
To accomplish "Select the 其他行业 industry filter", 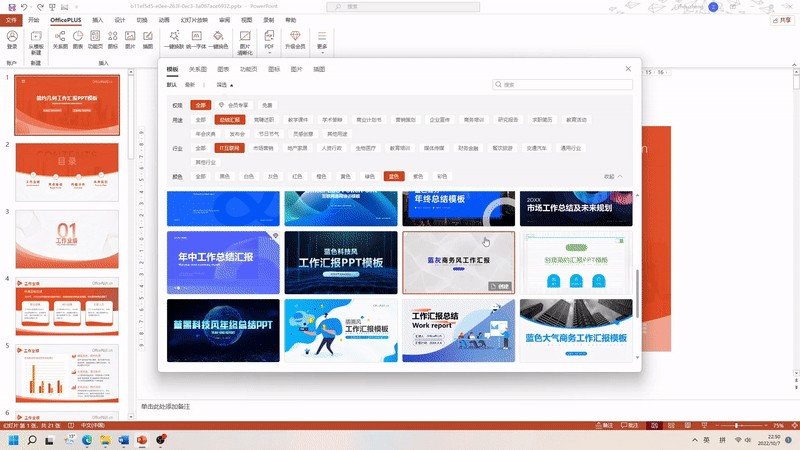I will coord(206,162).
